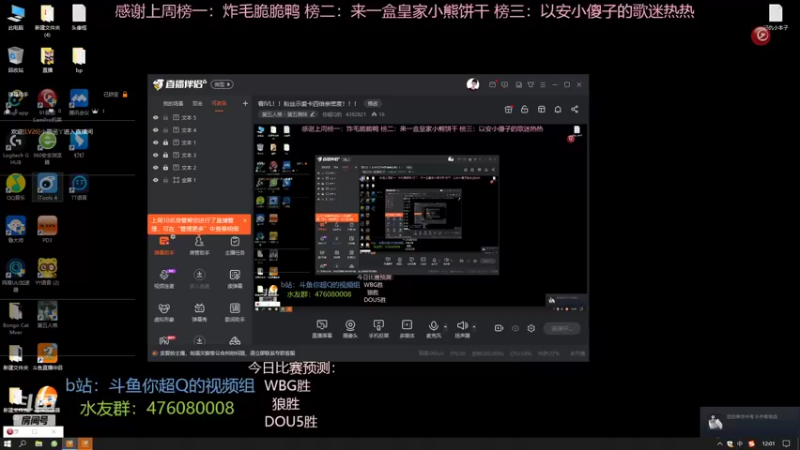Viewport: 800px width, 450px height.
Task: Click the 直播中 live status button
Action: 562,329
